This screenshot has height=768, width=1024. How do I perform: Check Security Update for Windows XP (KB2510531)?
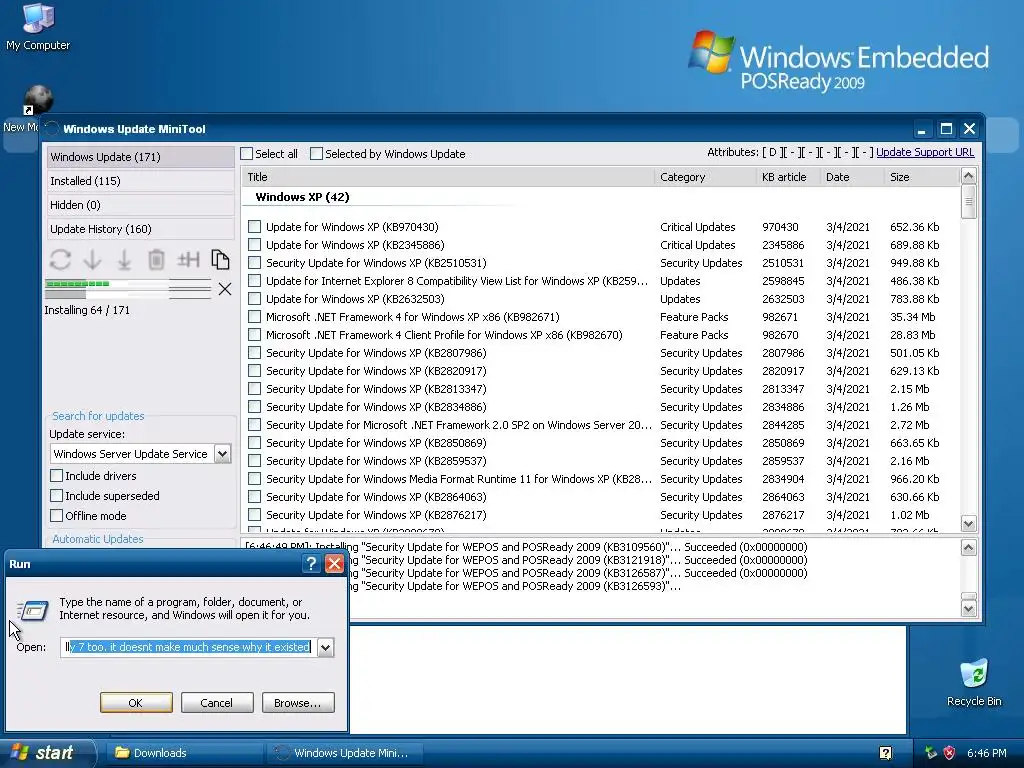(x=255, y=263)
